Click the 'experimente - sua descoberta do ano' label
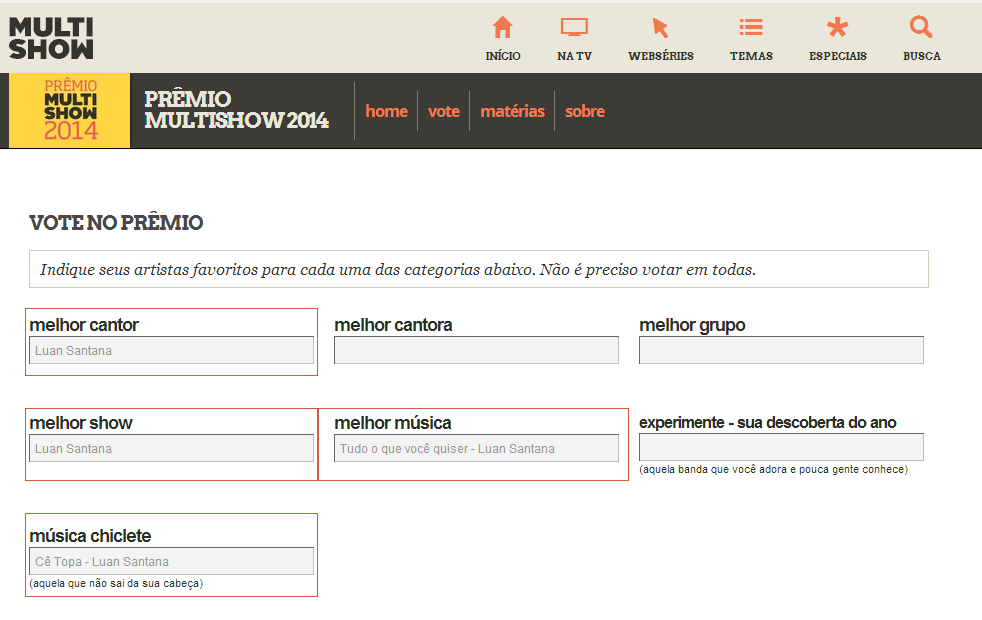This screenshot has width=982, height=620. pyautogui.click(x=768, y=423)
